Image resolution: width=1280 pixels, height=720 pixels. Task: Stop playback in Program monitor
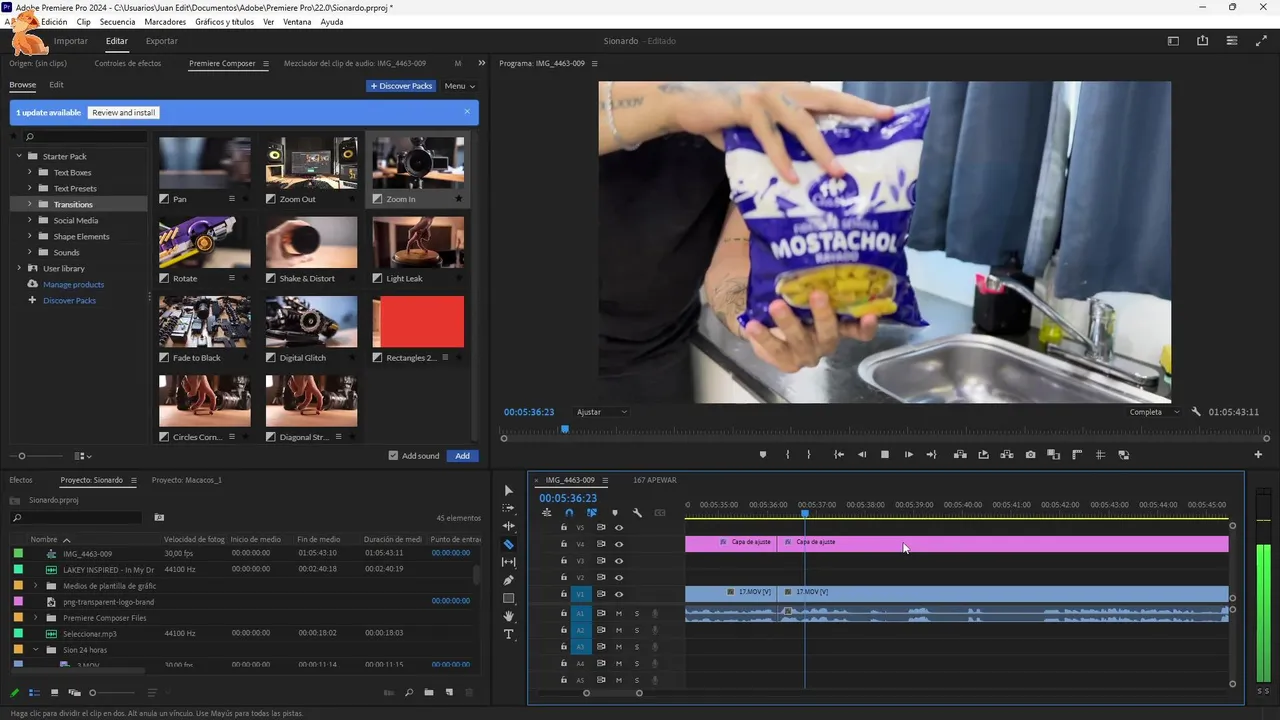[x=885, y=455]
